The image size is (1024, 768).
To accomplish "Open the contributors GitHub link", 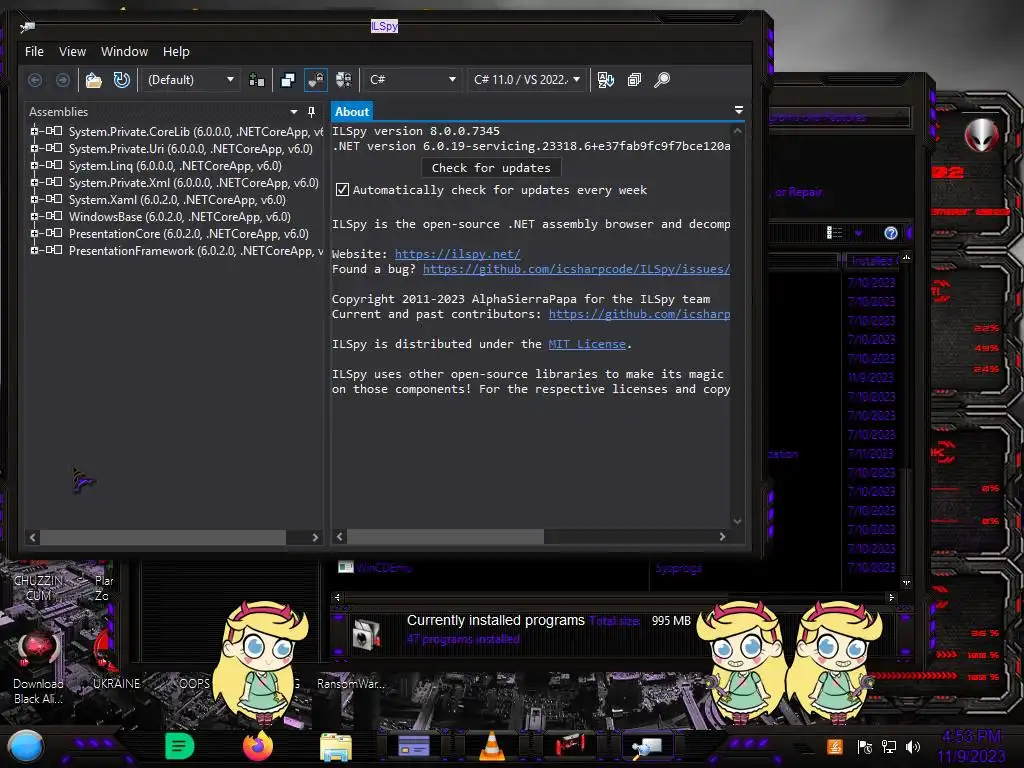I will 639,314.
